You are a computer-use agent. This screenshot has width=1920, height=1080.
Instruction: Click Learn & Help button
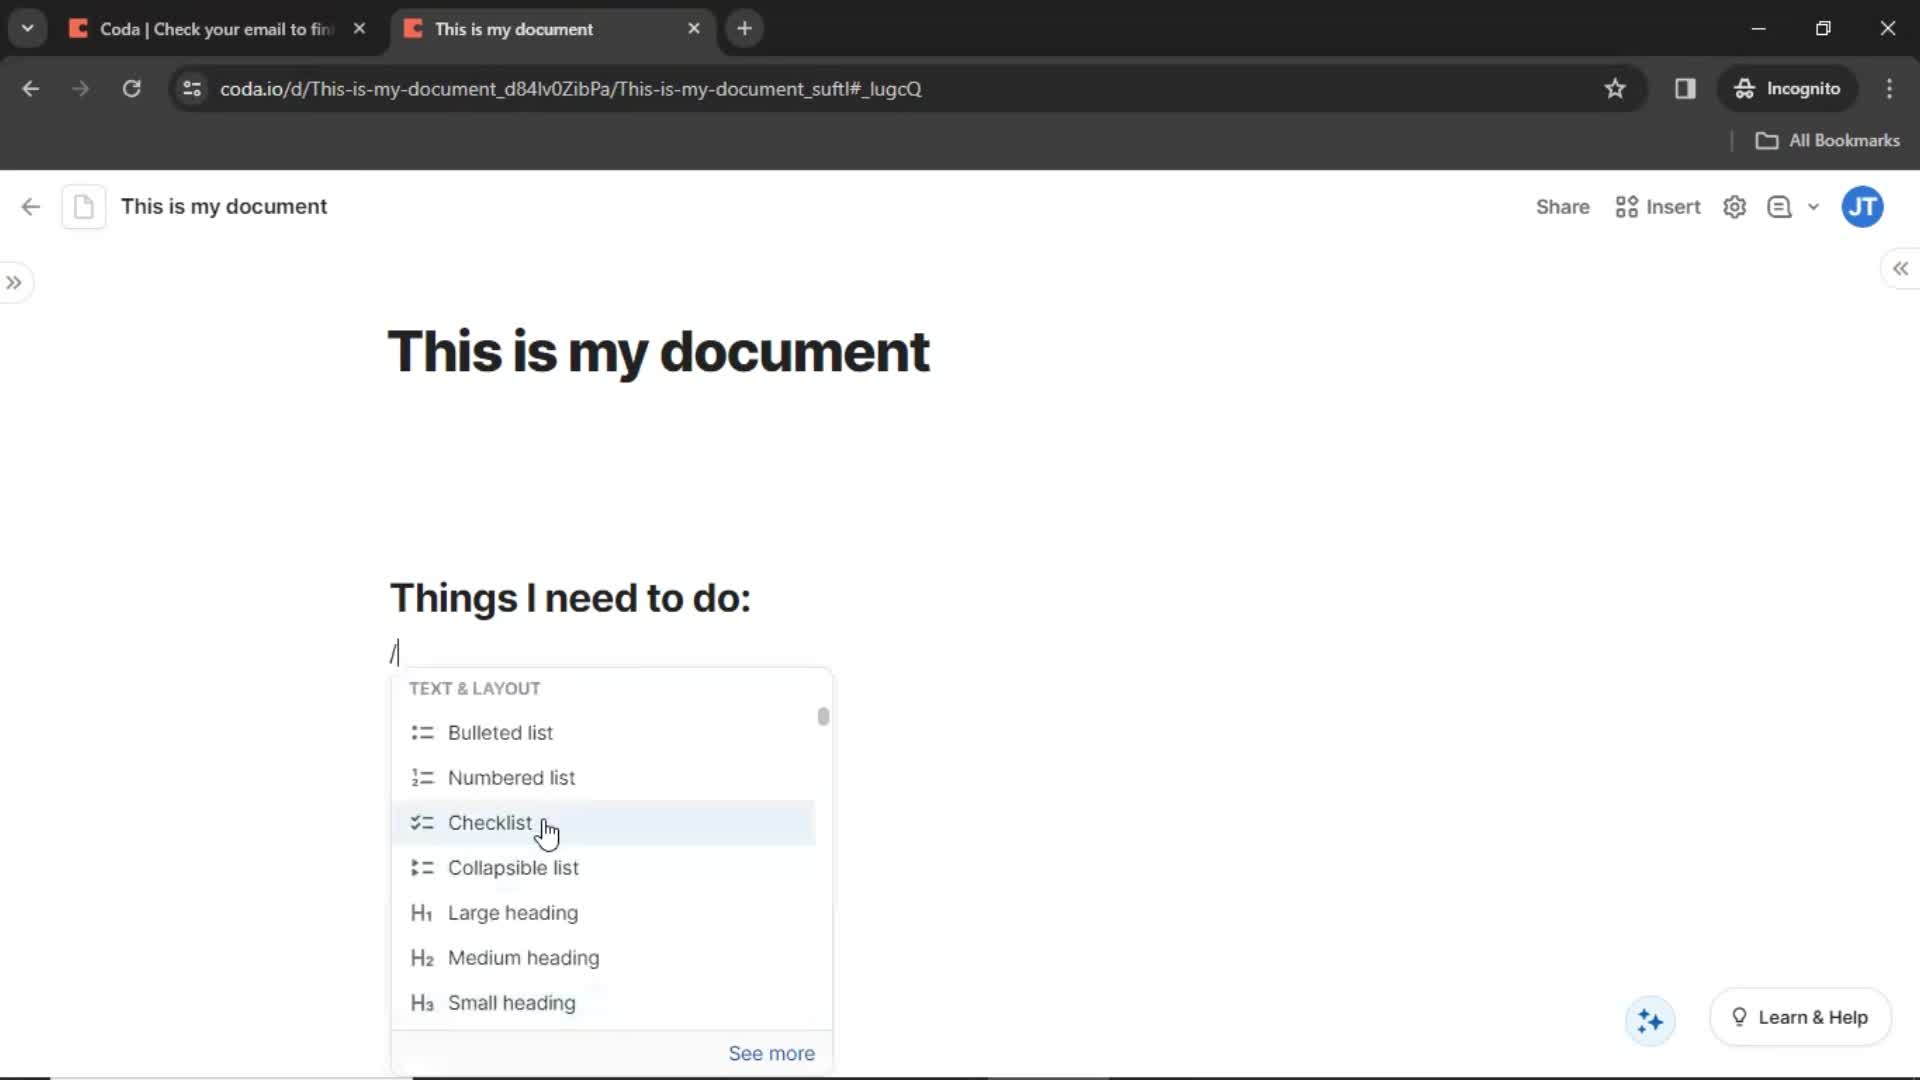tap(1801, 1017)
